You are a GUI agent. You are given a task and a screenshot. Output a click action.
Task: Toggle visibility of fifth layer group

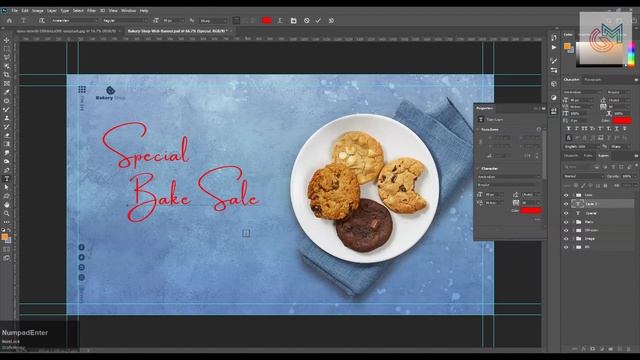click(x=566, y=230)
